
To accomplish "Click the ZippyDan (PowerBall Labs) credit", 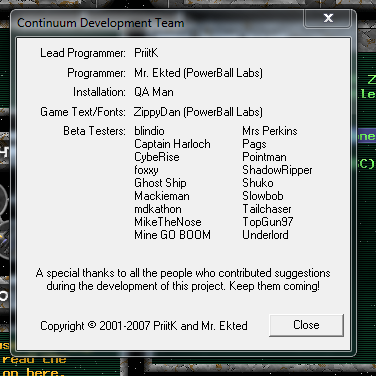I will [198, 112].
